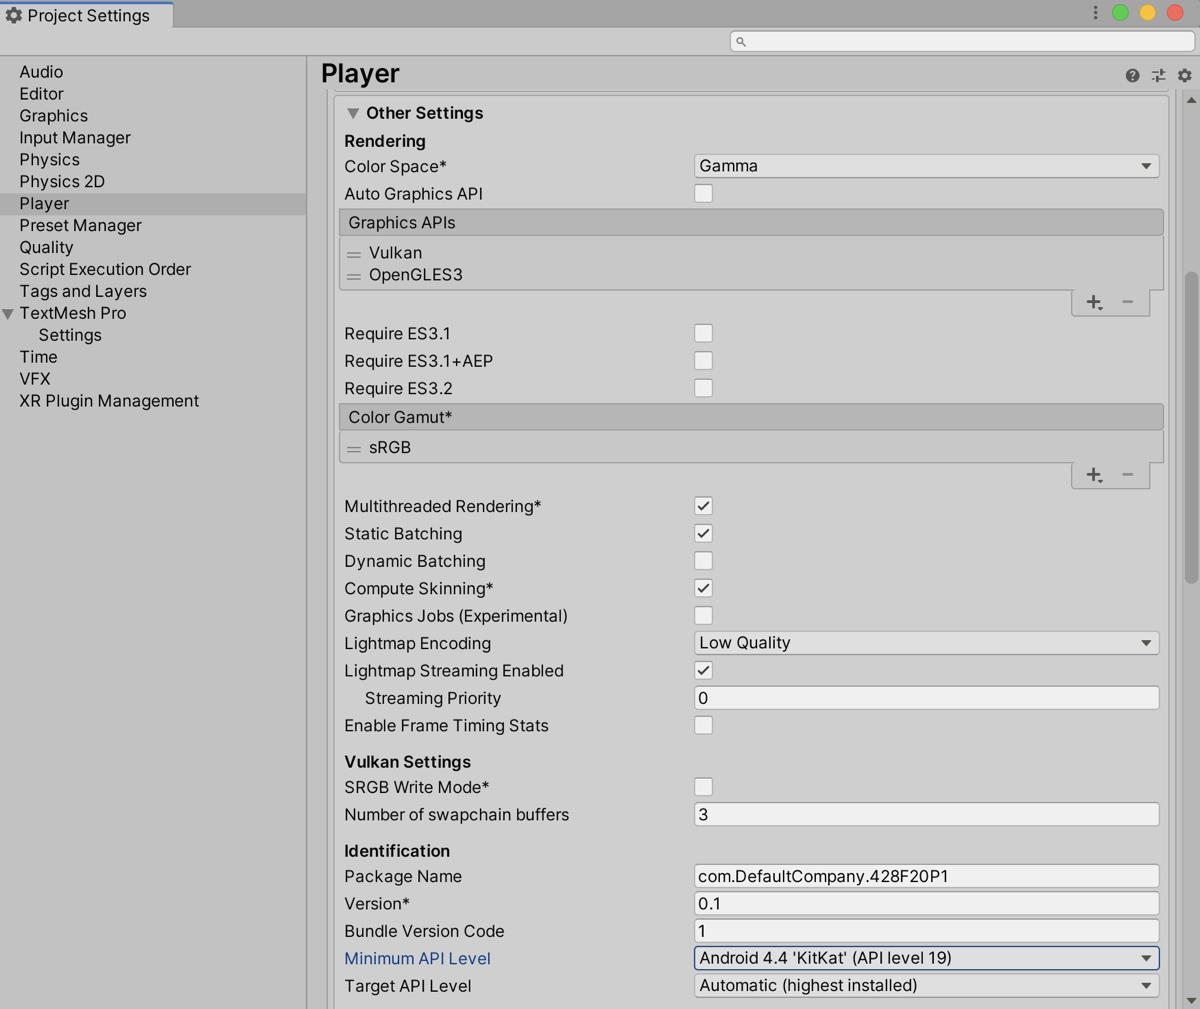Edit the Version field
The width and height of the screenshot is (1200, 1009).
click(926, 904)
